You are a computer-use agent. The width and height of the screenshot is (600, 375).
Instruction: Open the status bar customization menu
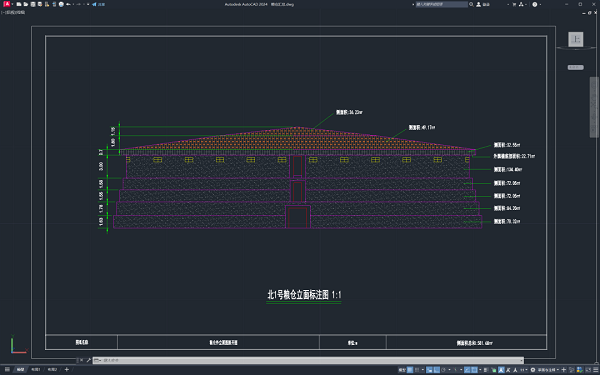tap(596, 370)
